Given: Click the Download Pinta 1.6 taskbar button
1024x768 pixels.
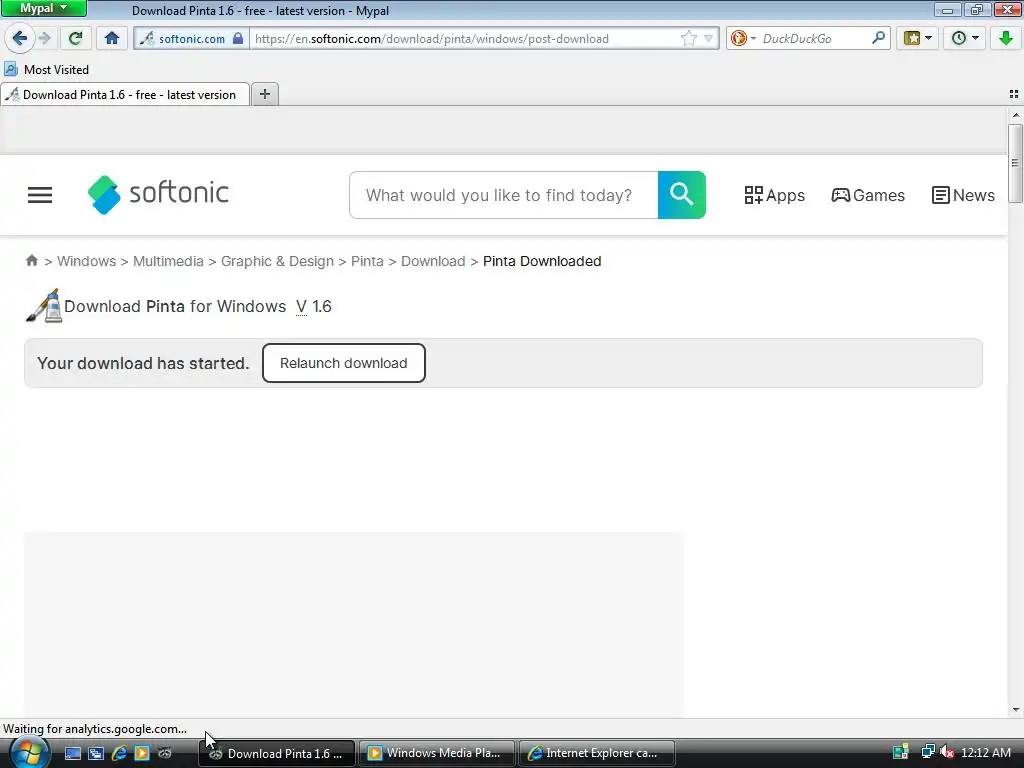Looking at the screenshot, I should pos(278,753).
